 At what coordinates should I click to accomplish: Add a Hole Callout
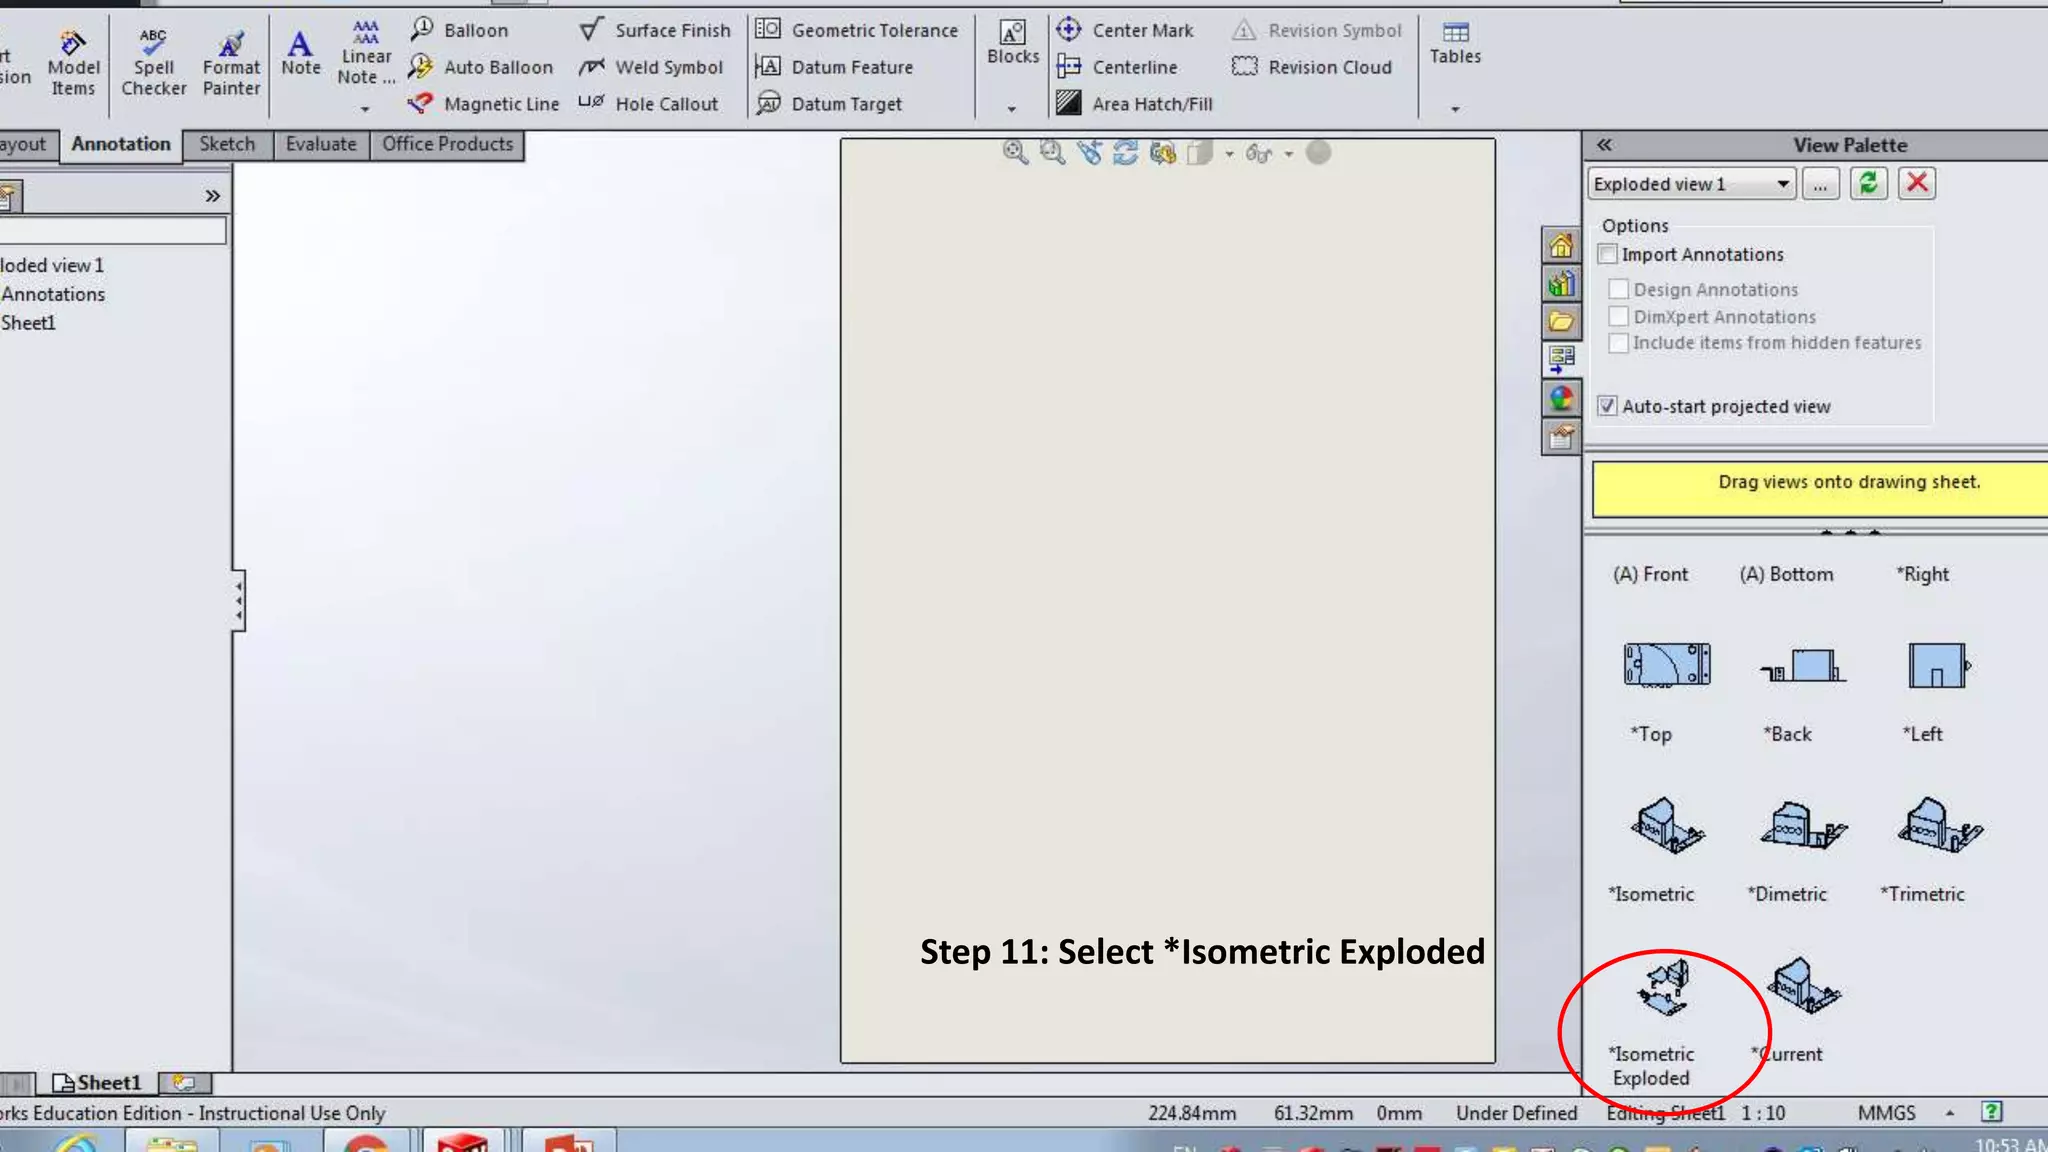tap(648, 104)
